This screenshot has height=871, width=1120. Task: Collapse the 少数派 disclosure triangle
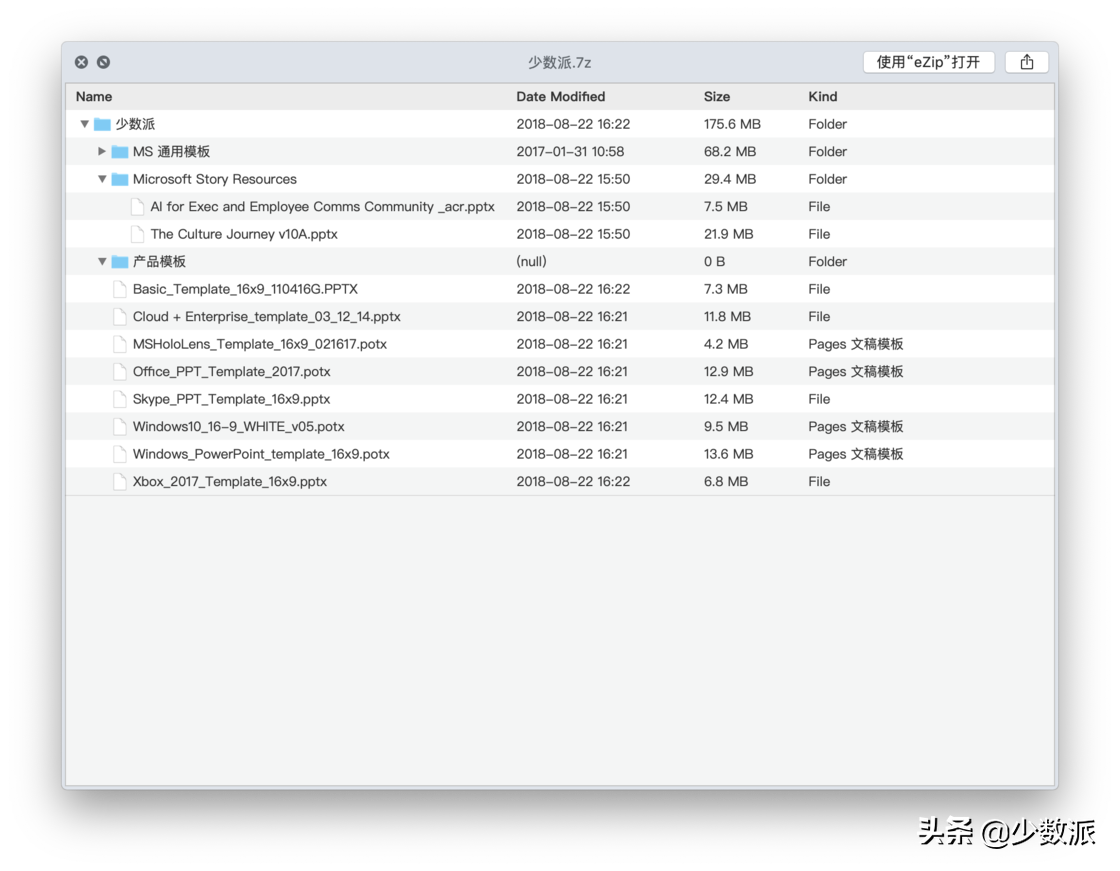84,123
